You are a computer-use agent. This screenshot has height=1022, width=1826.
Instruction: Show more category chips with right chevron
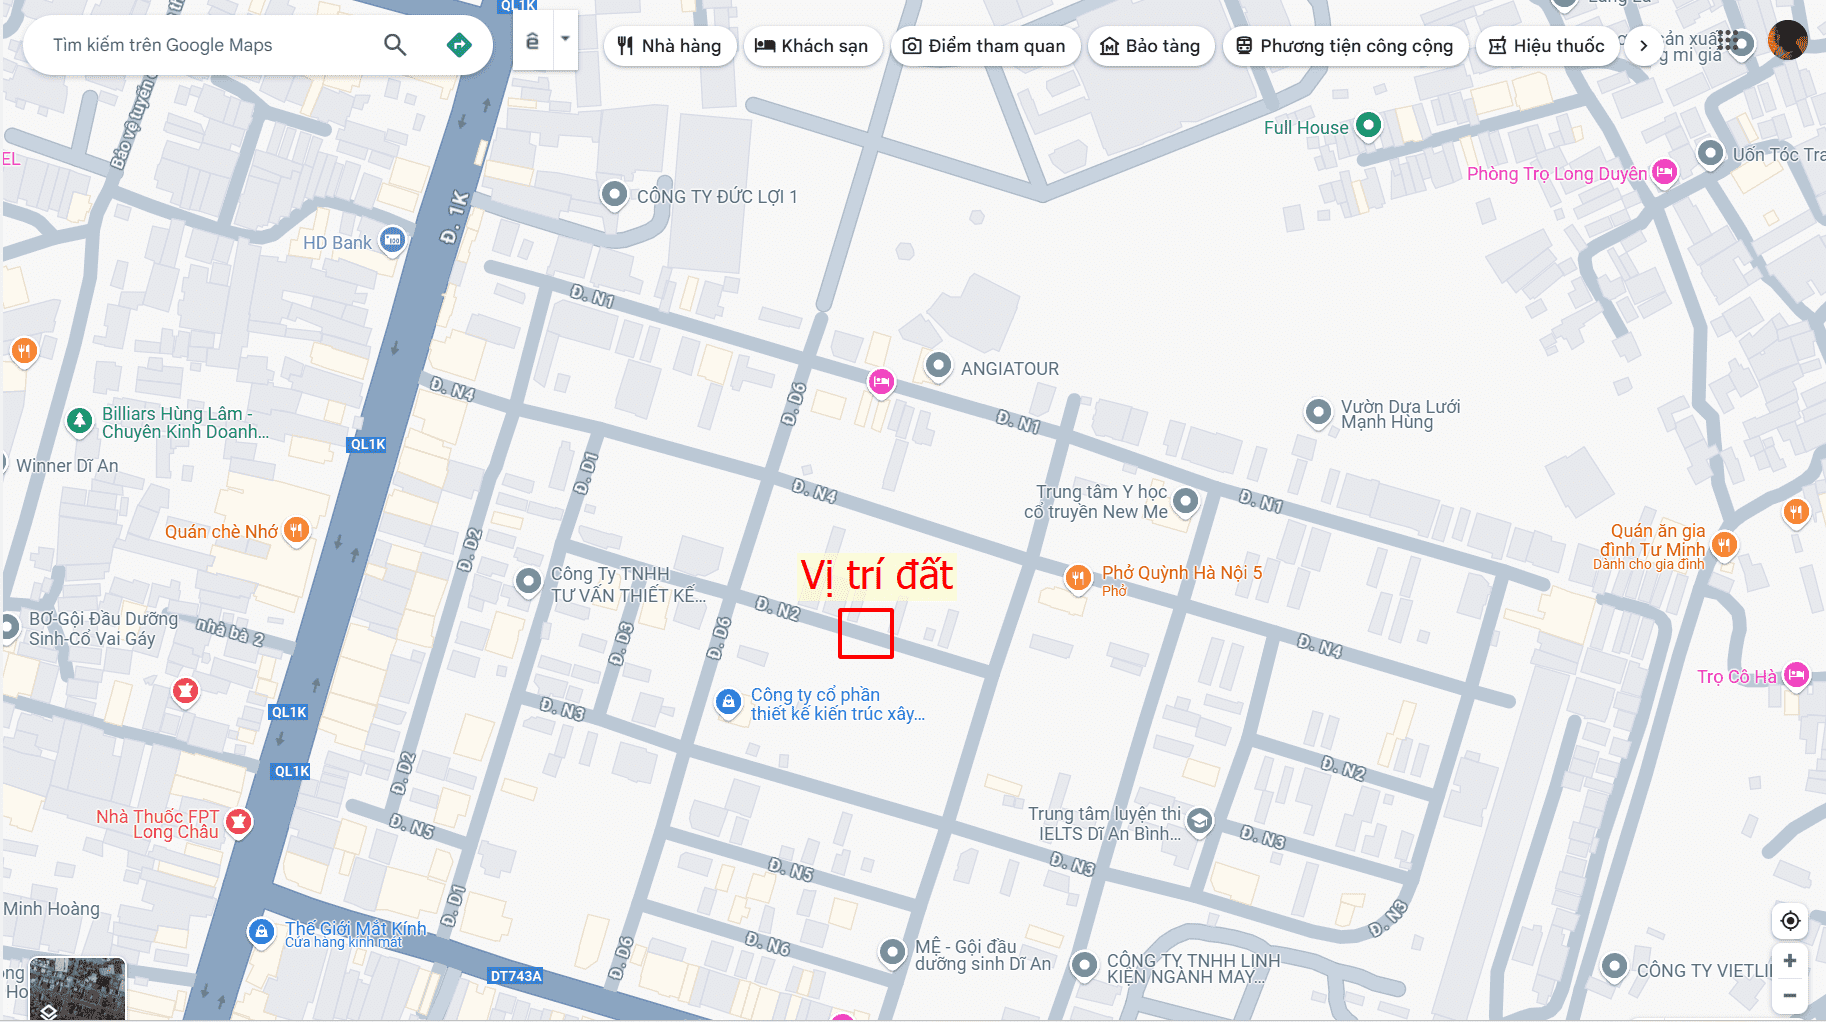pos(1643,46)
